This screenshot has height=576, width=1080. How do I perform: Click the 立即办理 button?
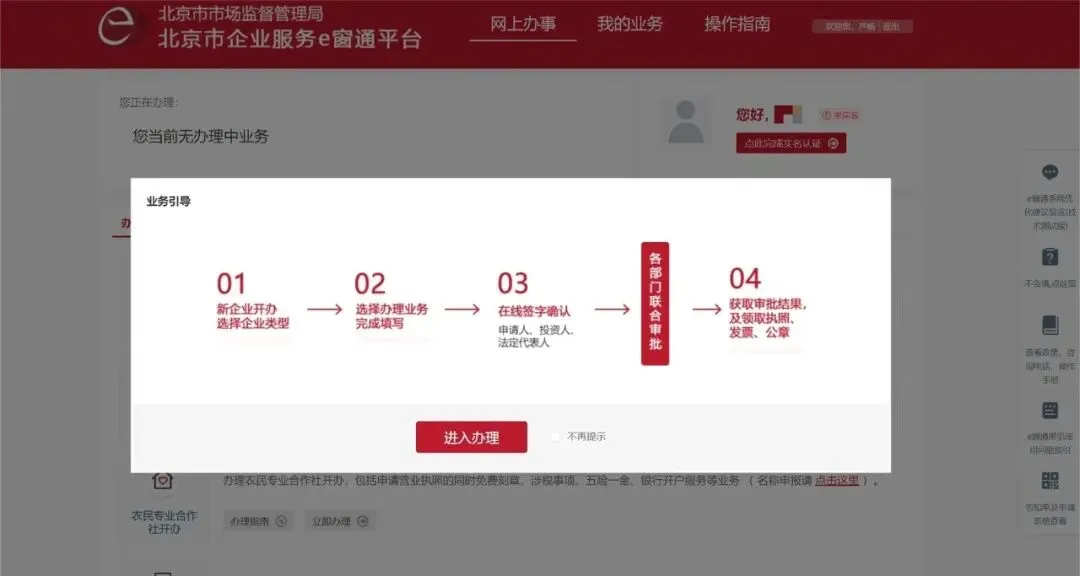[340, 522]
